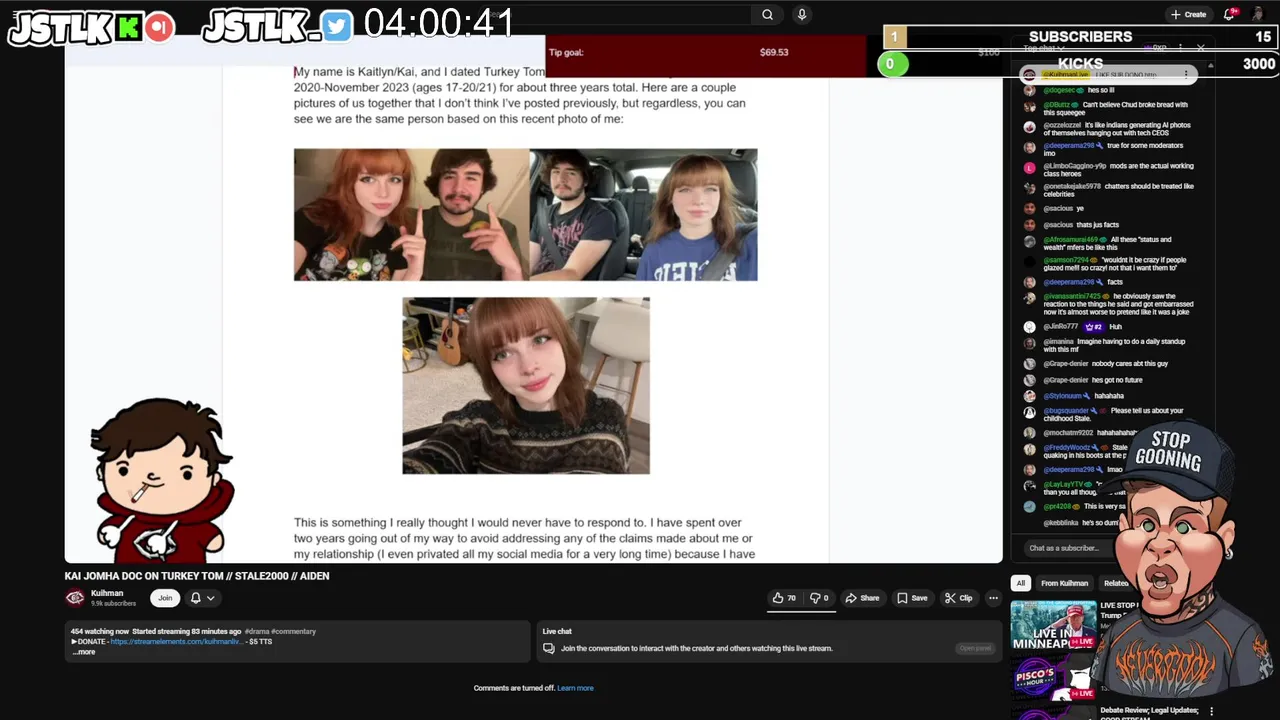Collapse the pinned chat banner arrow
Viewport: 1280px width, 720px height.
[x=1210, y=66]
